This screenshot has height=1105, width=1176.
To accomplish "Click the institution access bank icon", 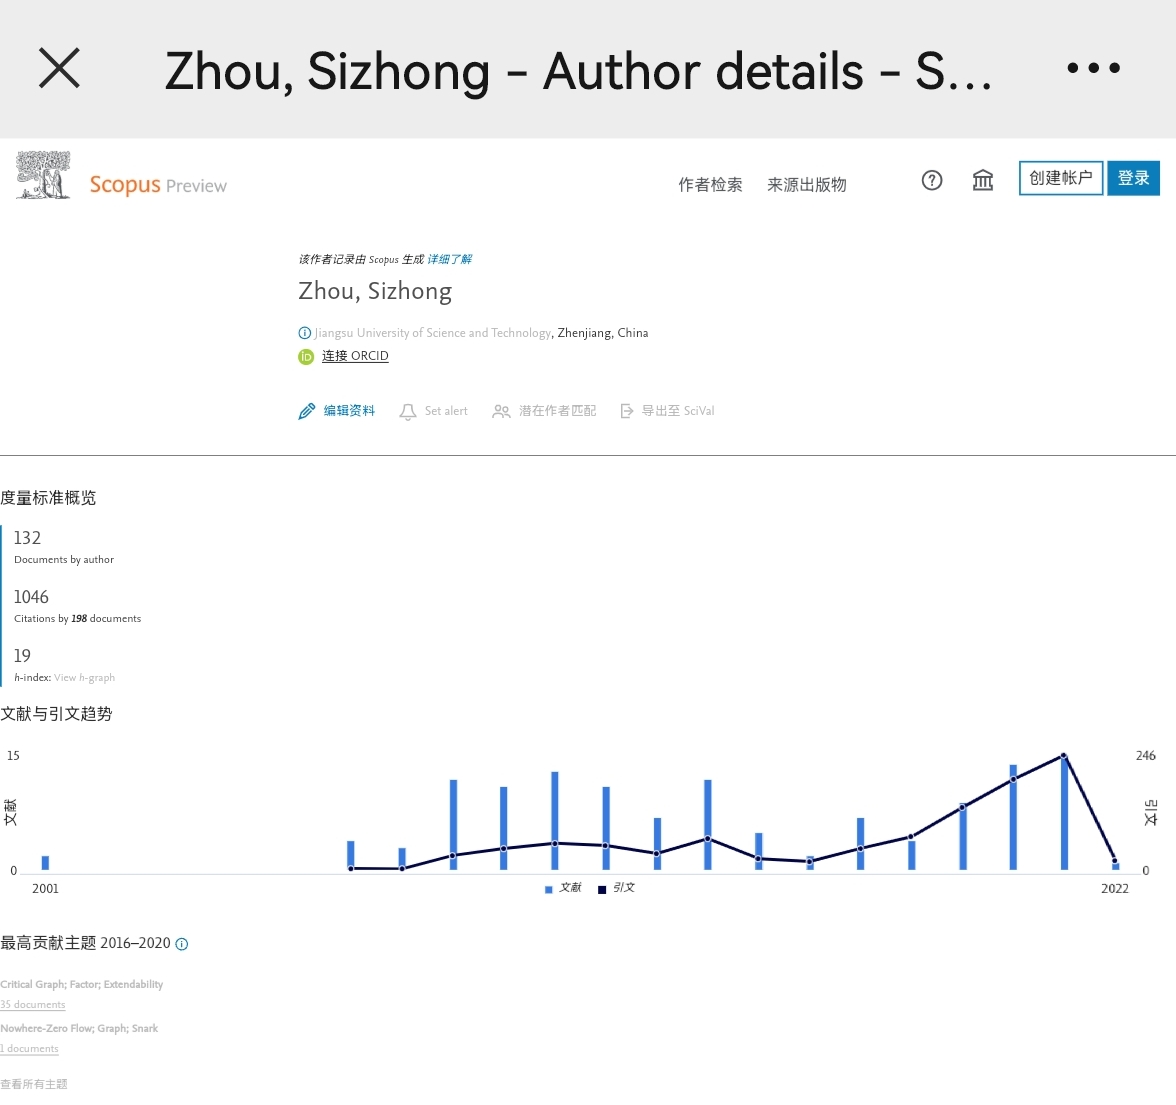I will point(982,180).
